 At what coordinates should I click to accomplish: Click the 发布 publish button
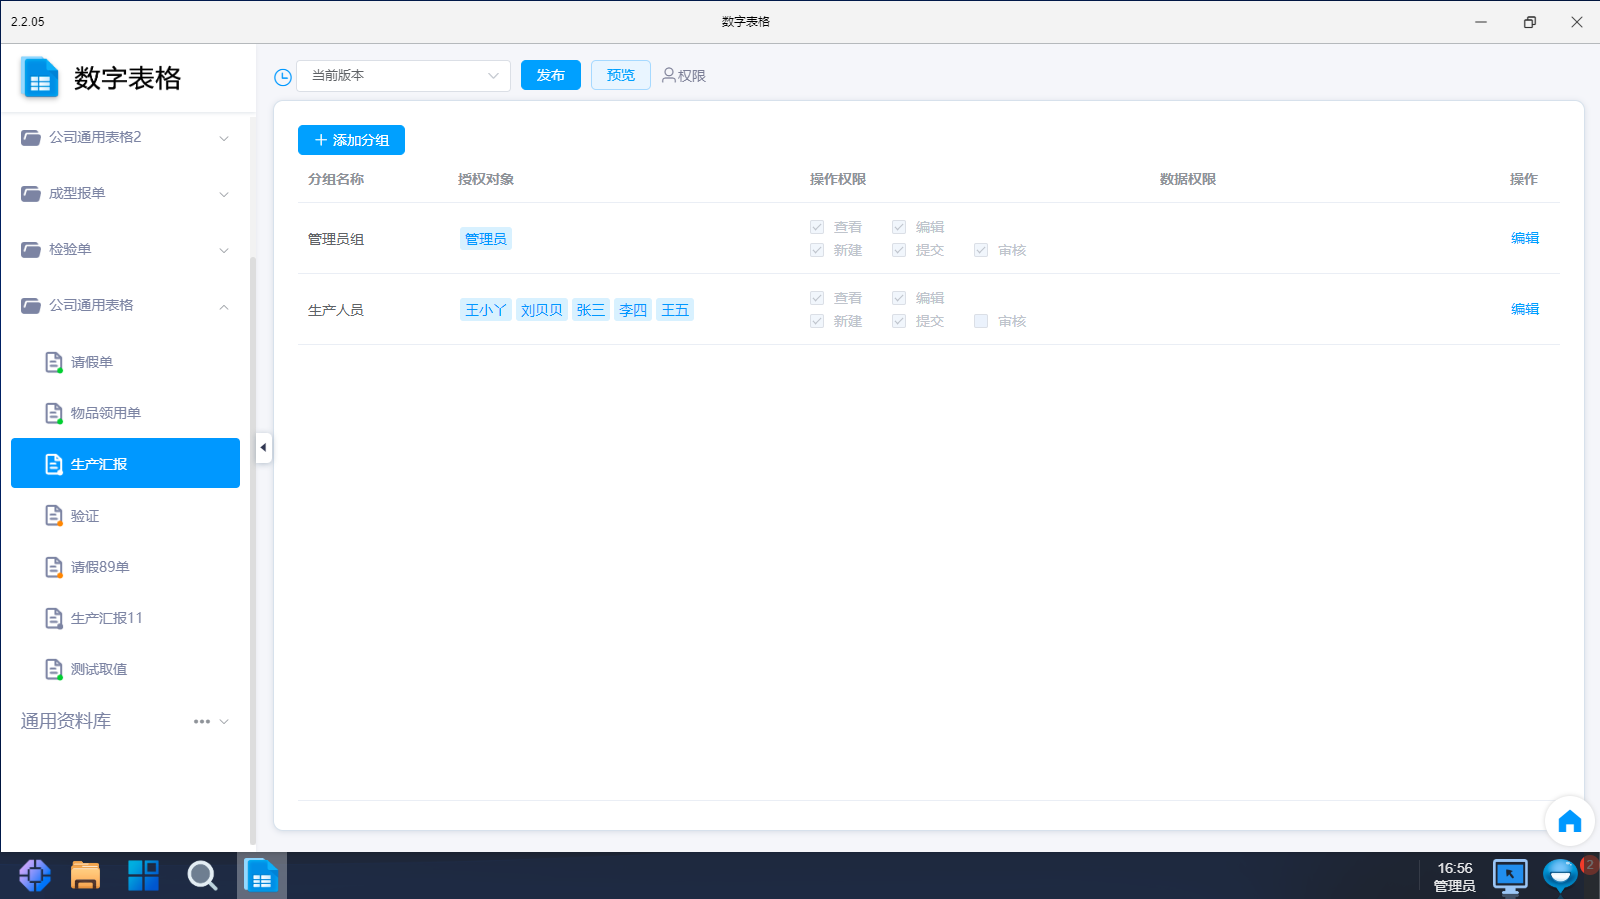click(x=551, y=75)
